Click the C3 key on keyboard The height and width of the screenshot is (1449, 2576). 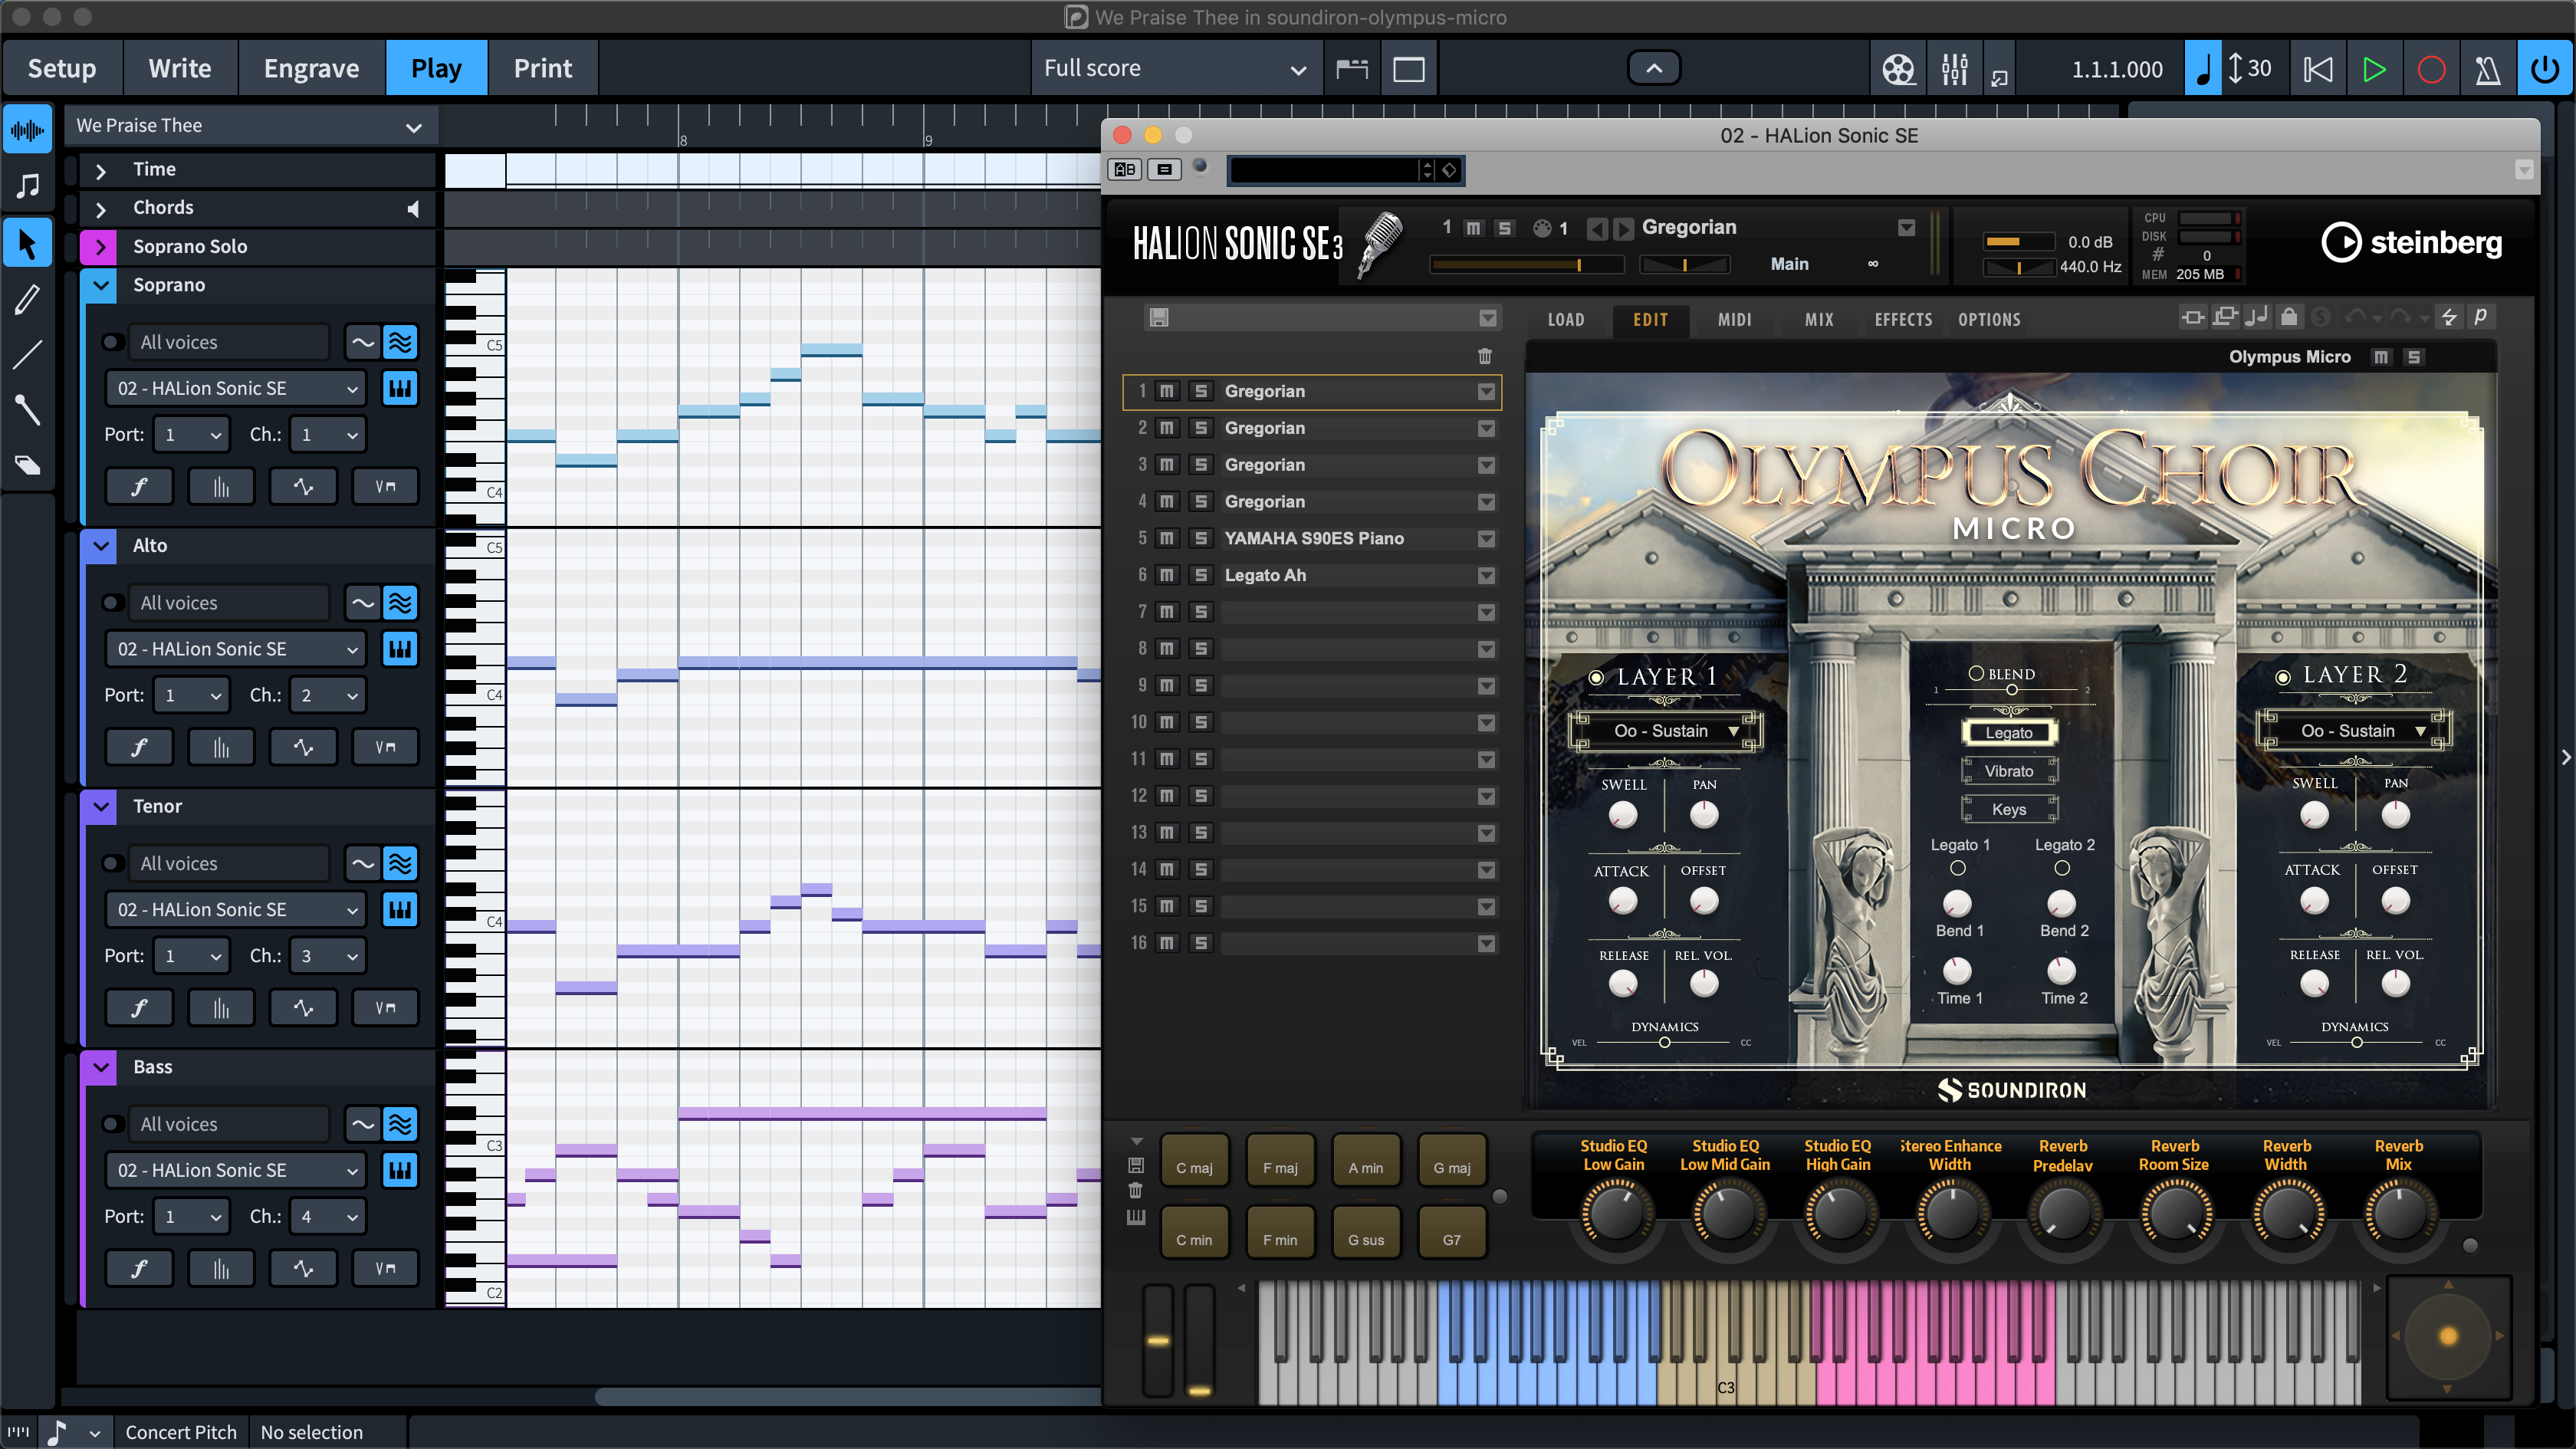pyautogui.click(x=1726, y=1375)
